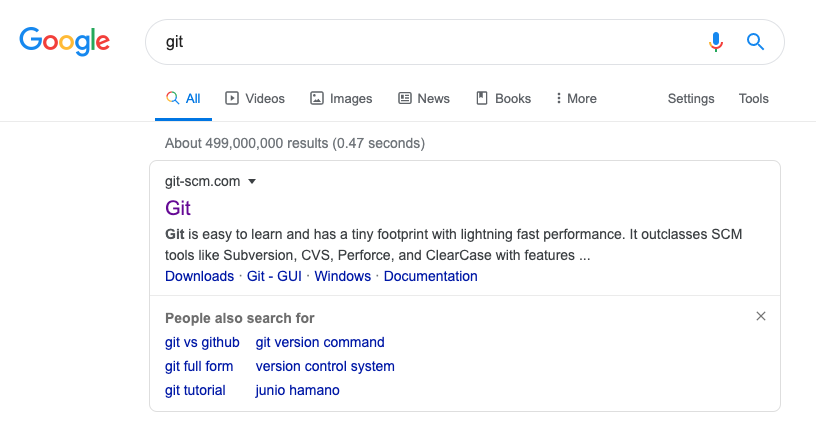
Task: Open the Git result title link
Action: pyautogui.click(x=178, y=208)
